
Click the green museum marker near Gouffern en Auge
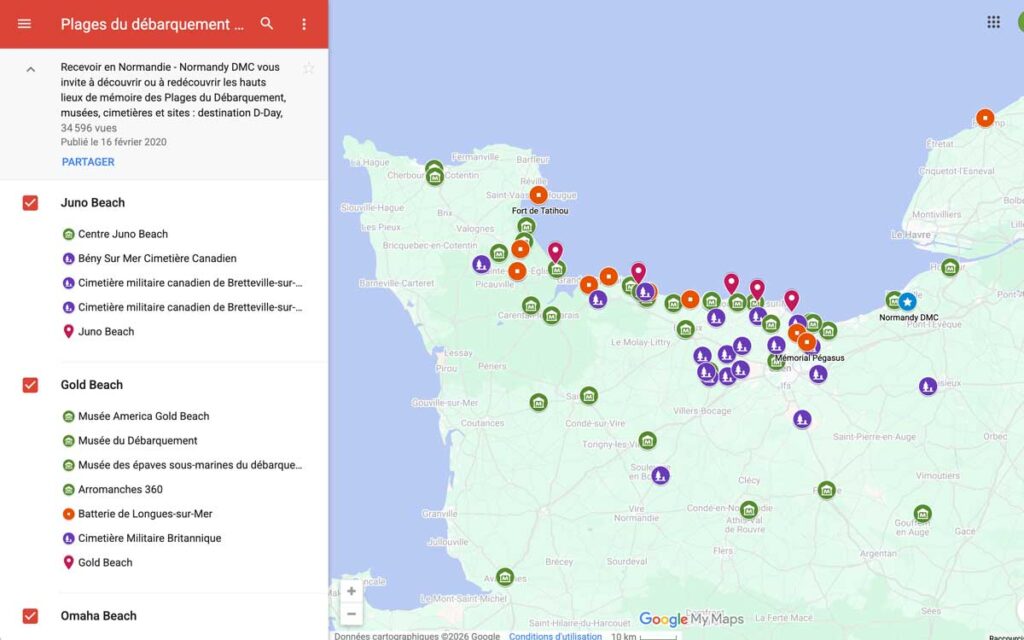coord(922,514)
